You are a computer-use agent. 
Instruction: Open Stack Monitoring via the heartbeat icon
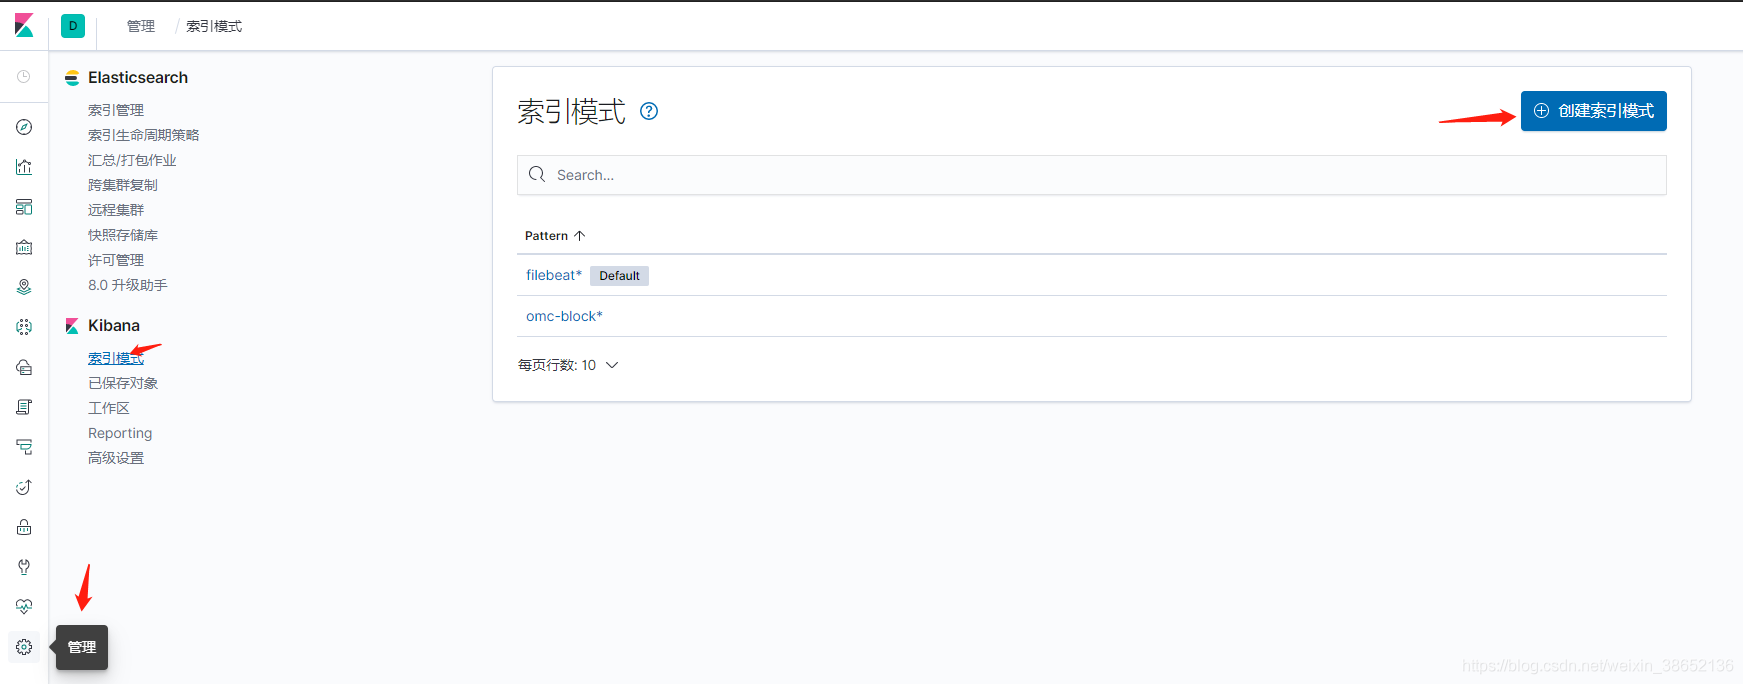pyautogui.click(x=24, y=607)
